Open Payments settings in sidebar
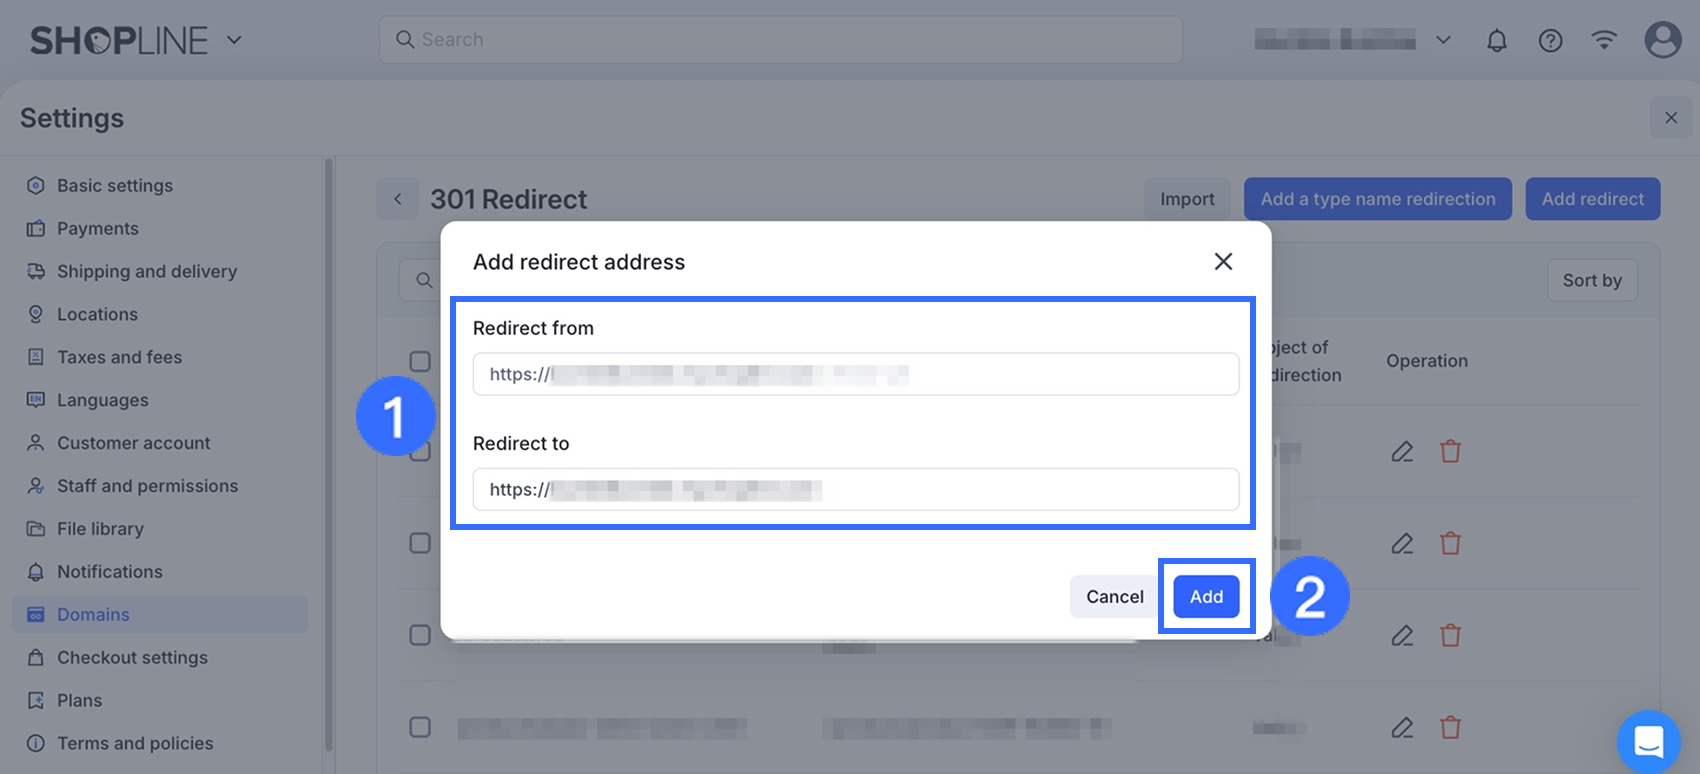Screen dimensions: 1700x774 point(97,229)
